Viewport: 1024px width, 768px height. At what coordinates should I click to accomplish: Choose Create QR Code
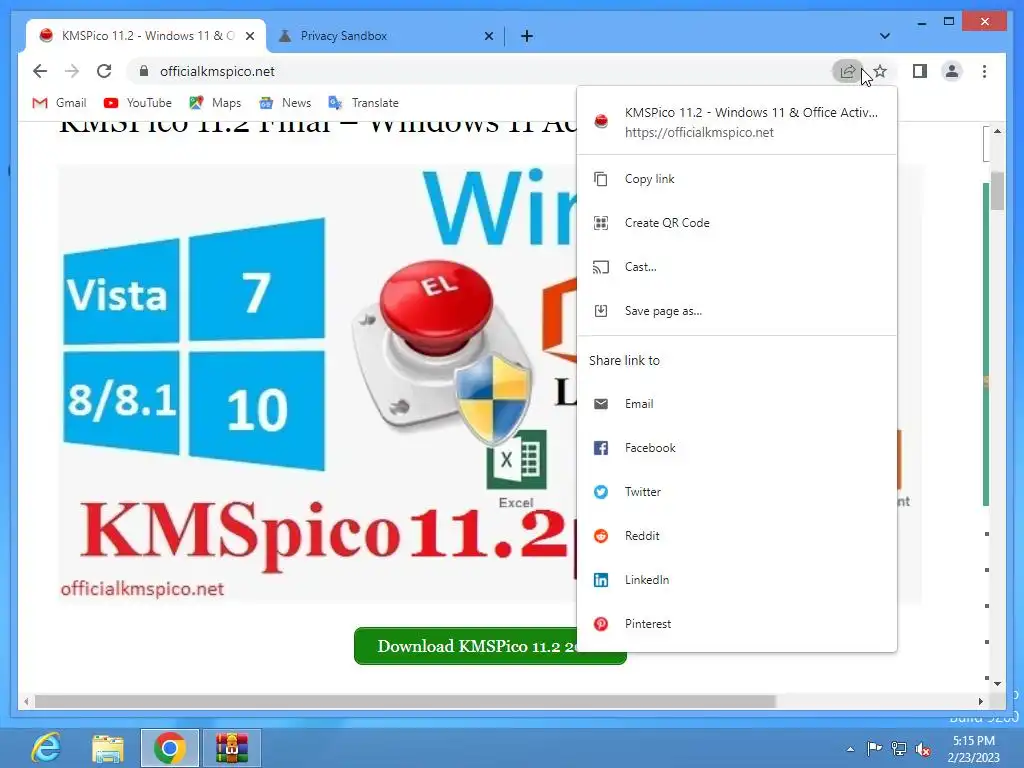737,223
